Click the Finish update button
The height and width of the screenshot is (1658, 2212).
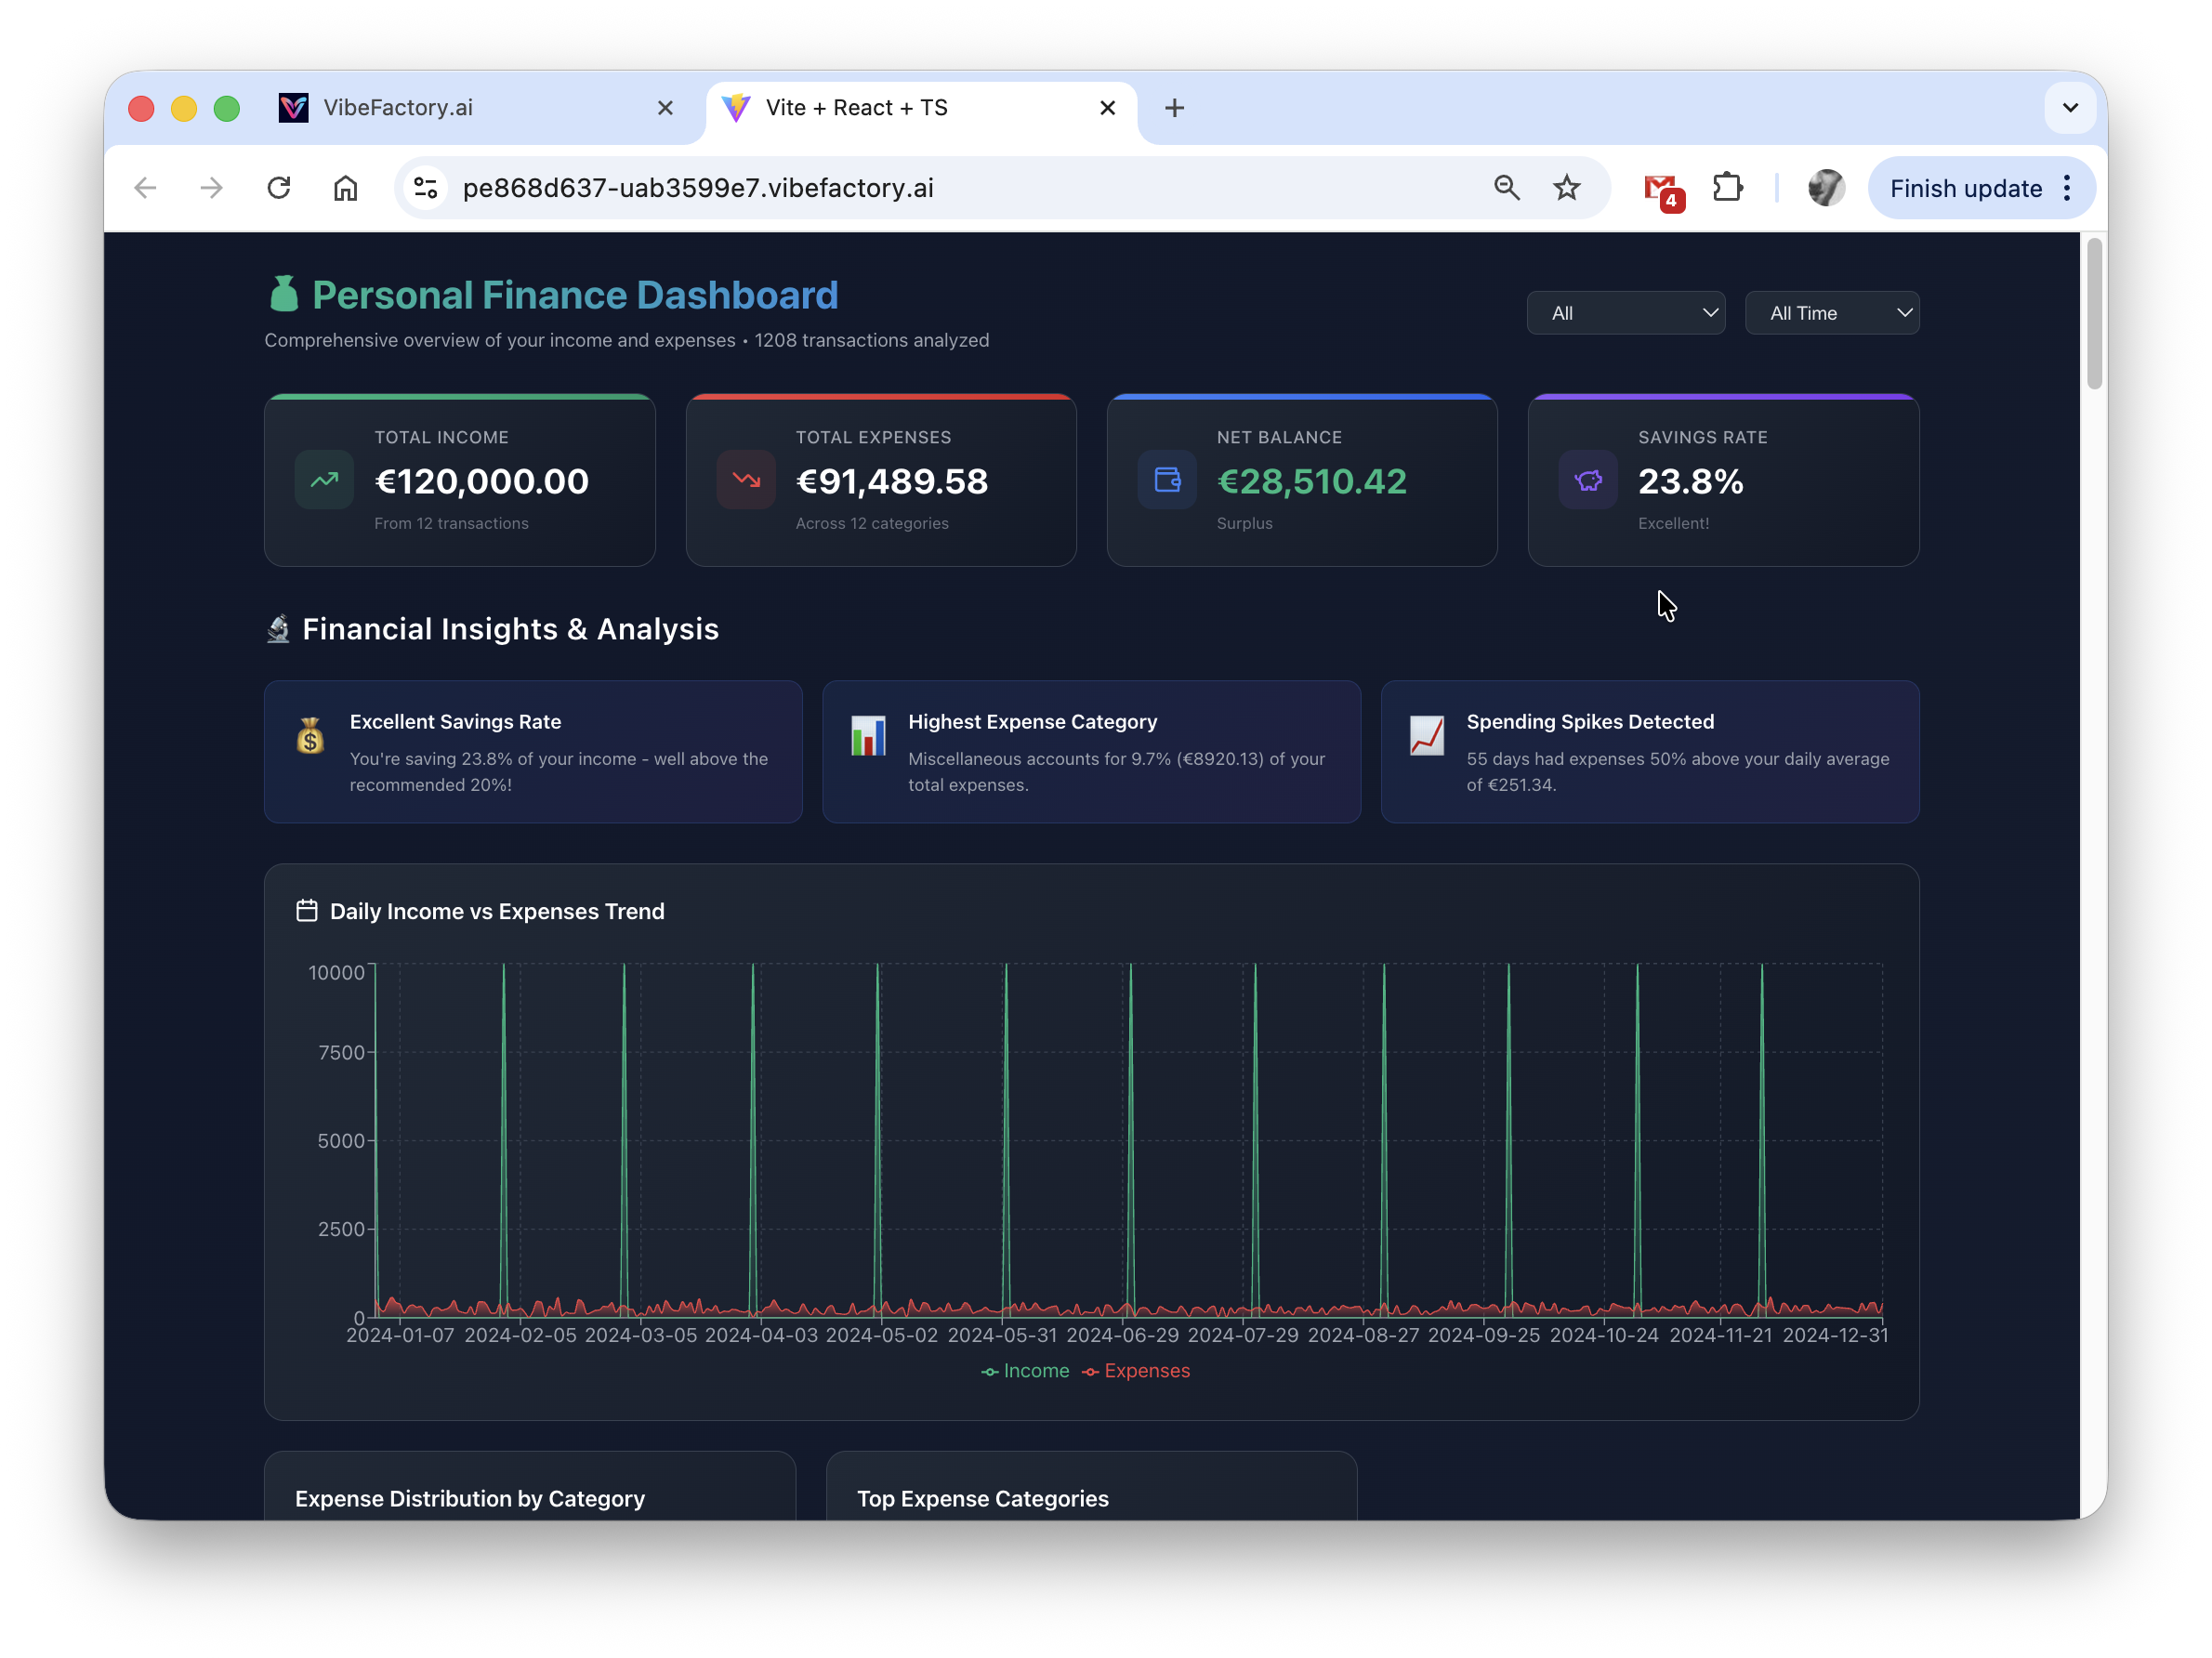[x=1965, y=187]
